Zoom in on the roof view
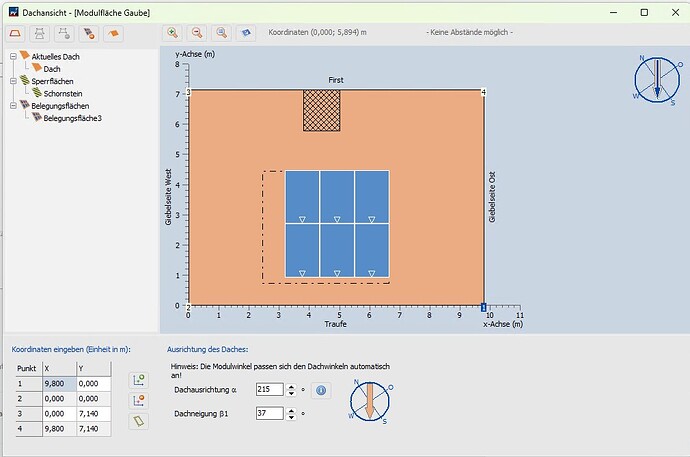The image size is (690, 457). [x=172, y=33]
